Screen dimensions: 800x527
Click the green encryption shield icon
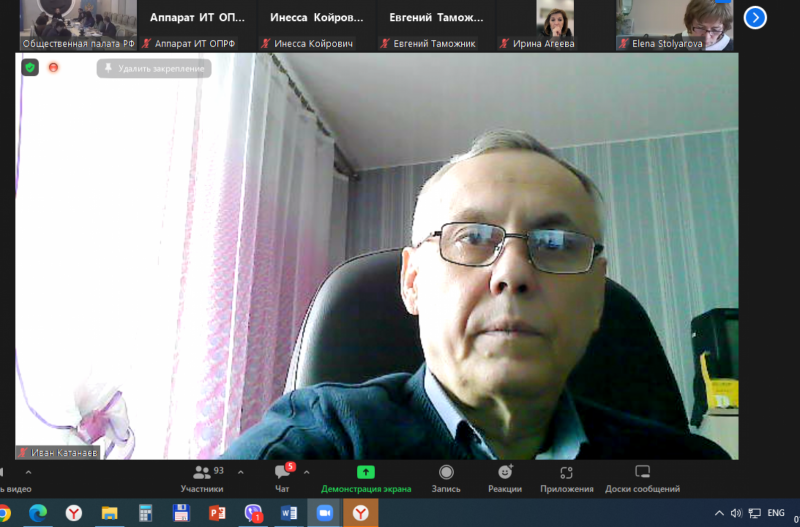click(x=30, y=67)
